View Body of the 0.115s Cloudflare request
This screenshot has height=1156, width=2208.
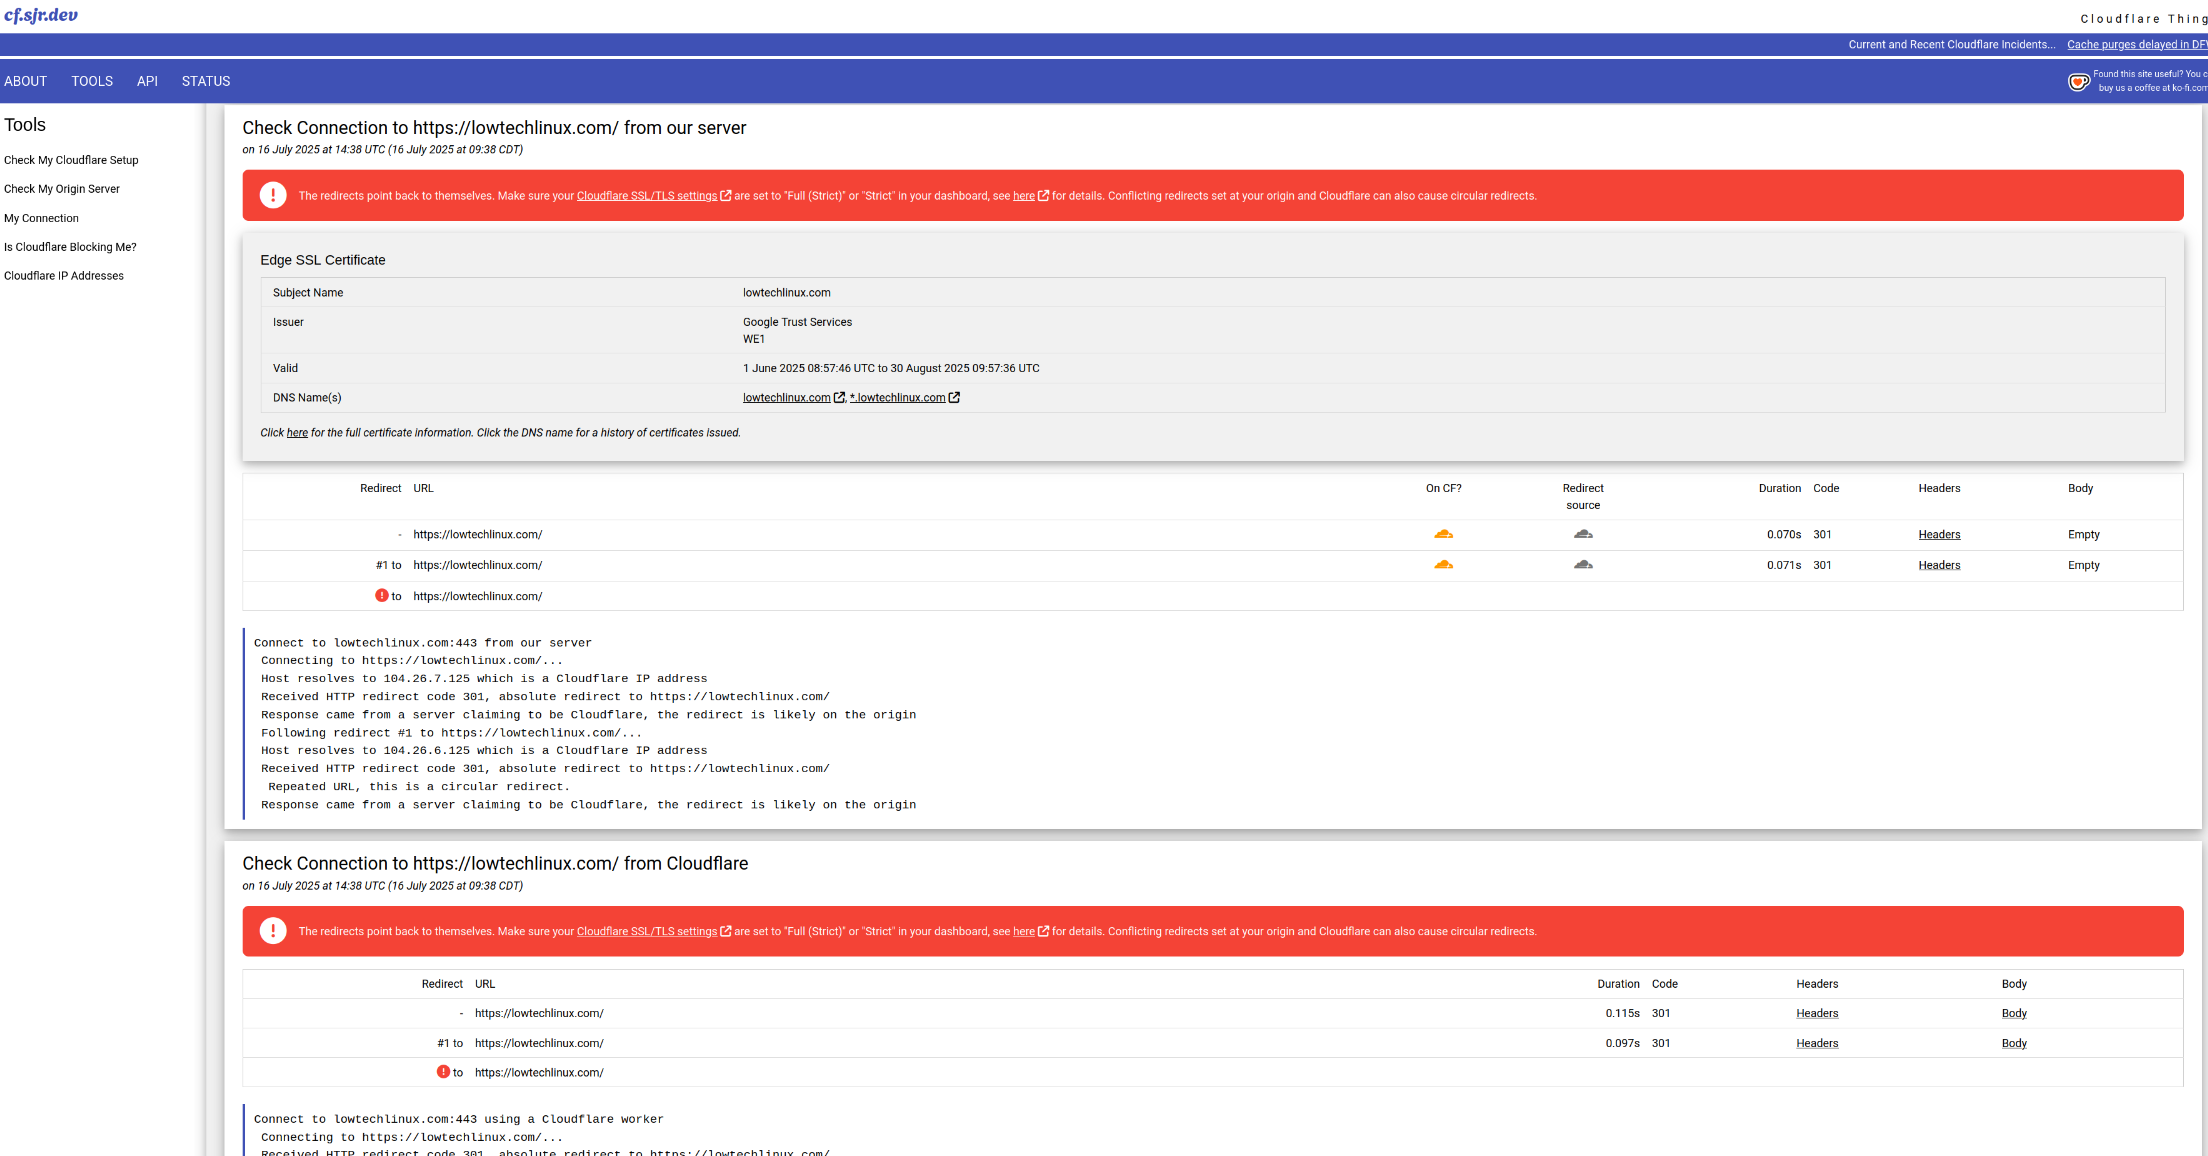tap(2014, 1014)
